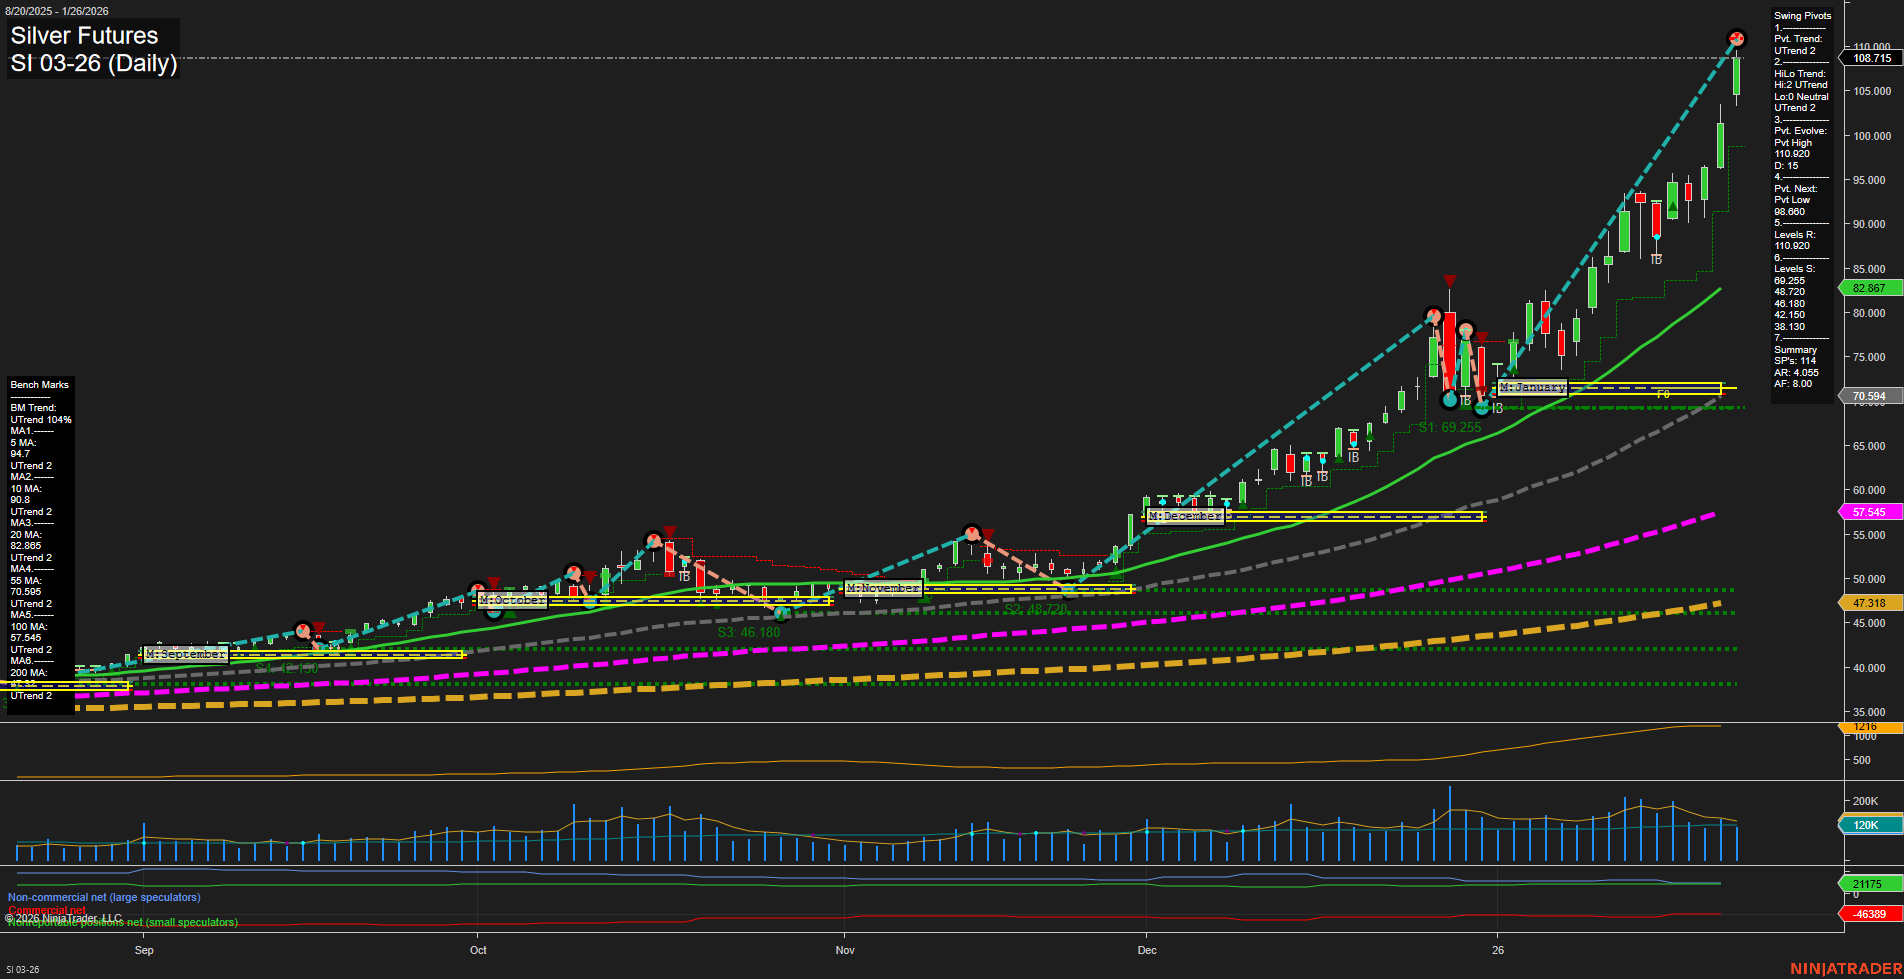The width and height of the screenshot is (1904, 979).
Task: Toggle the Non-commercial net (large speculators) legend entry
Action: [103, 897]
